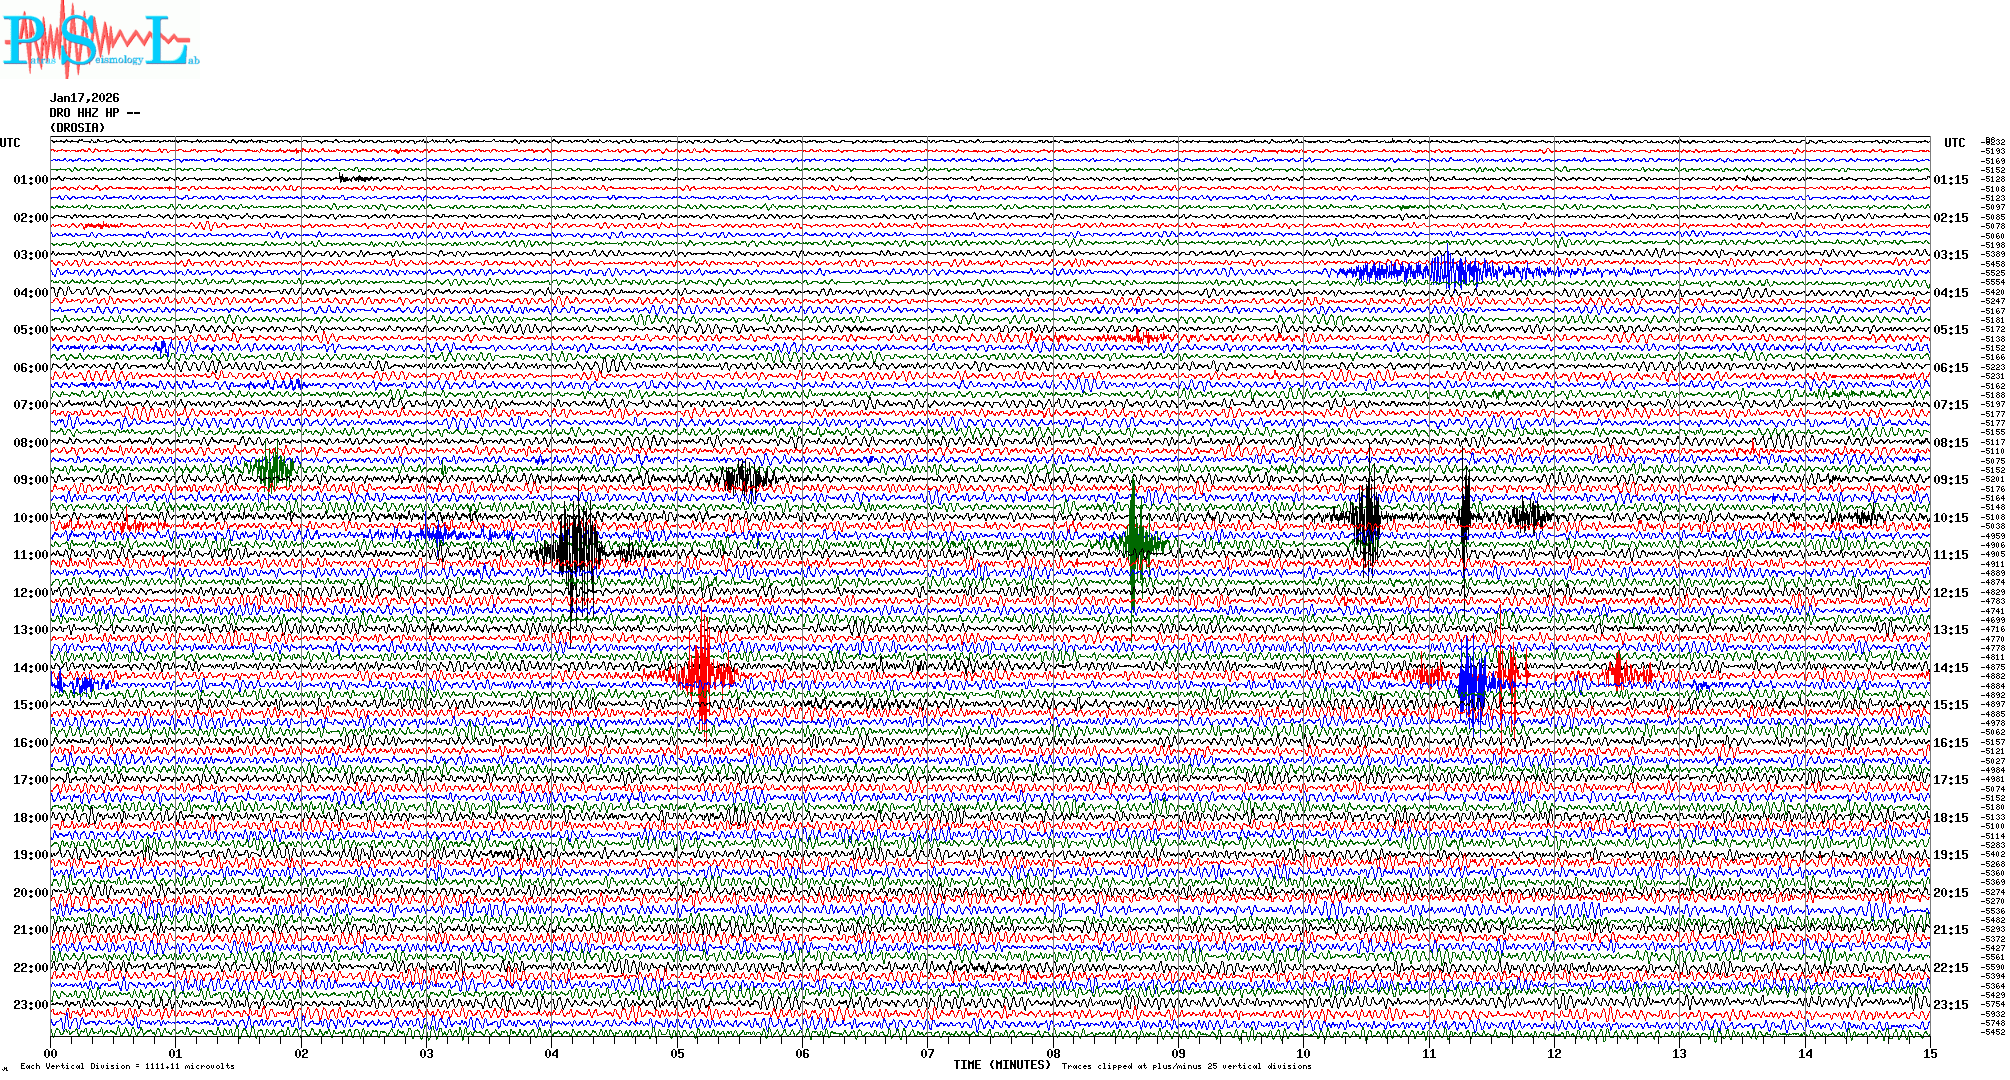Select the 03:15 marker on right axis
Screen dimensions: 2010x1080
tap(1950, 255)
